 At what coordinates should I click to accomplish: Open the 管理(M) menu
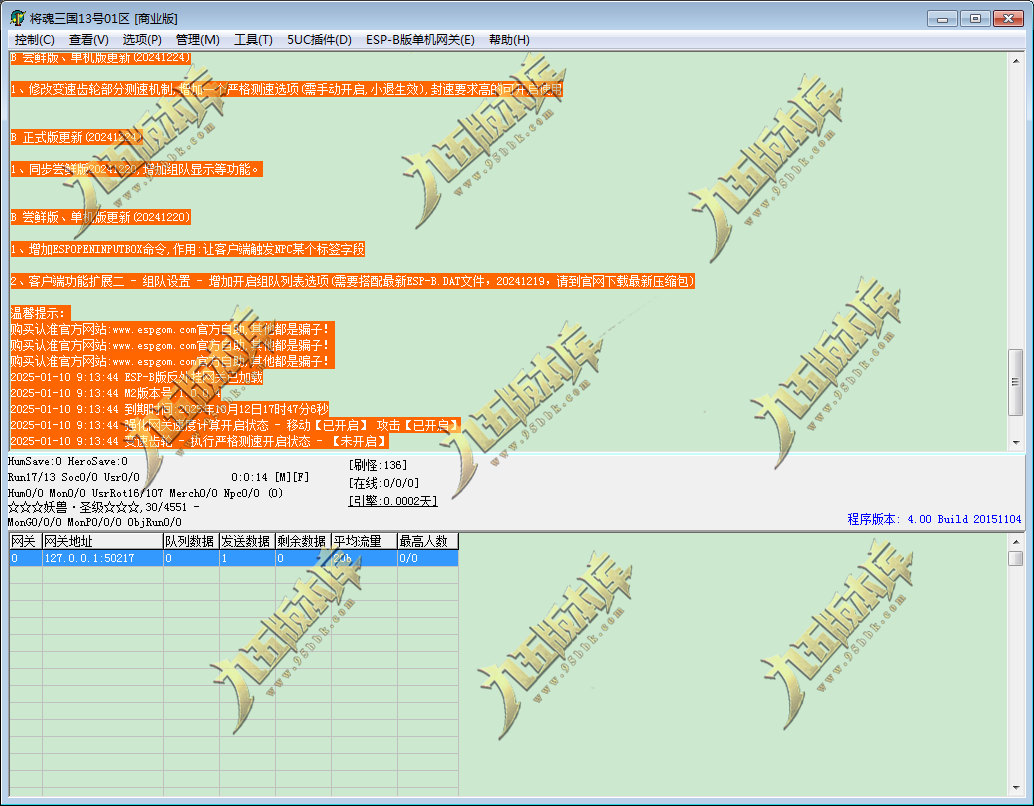(x=197, y=40)
